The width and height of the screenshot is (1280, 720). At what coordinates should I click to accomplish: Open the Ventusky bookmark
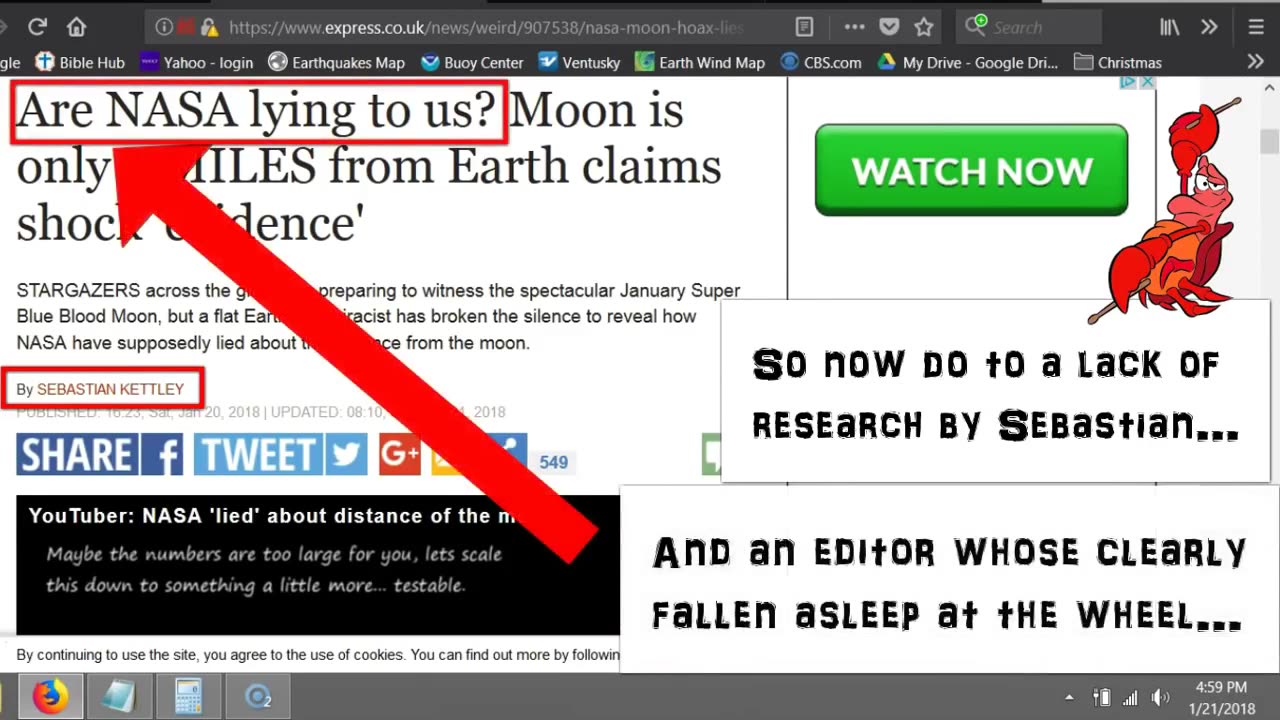click(580, 62)
